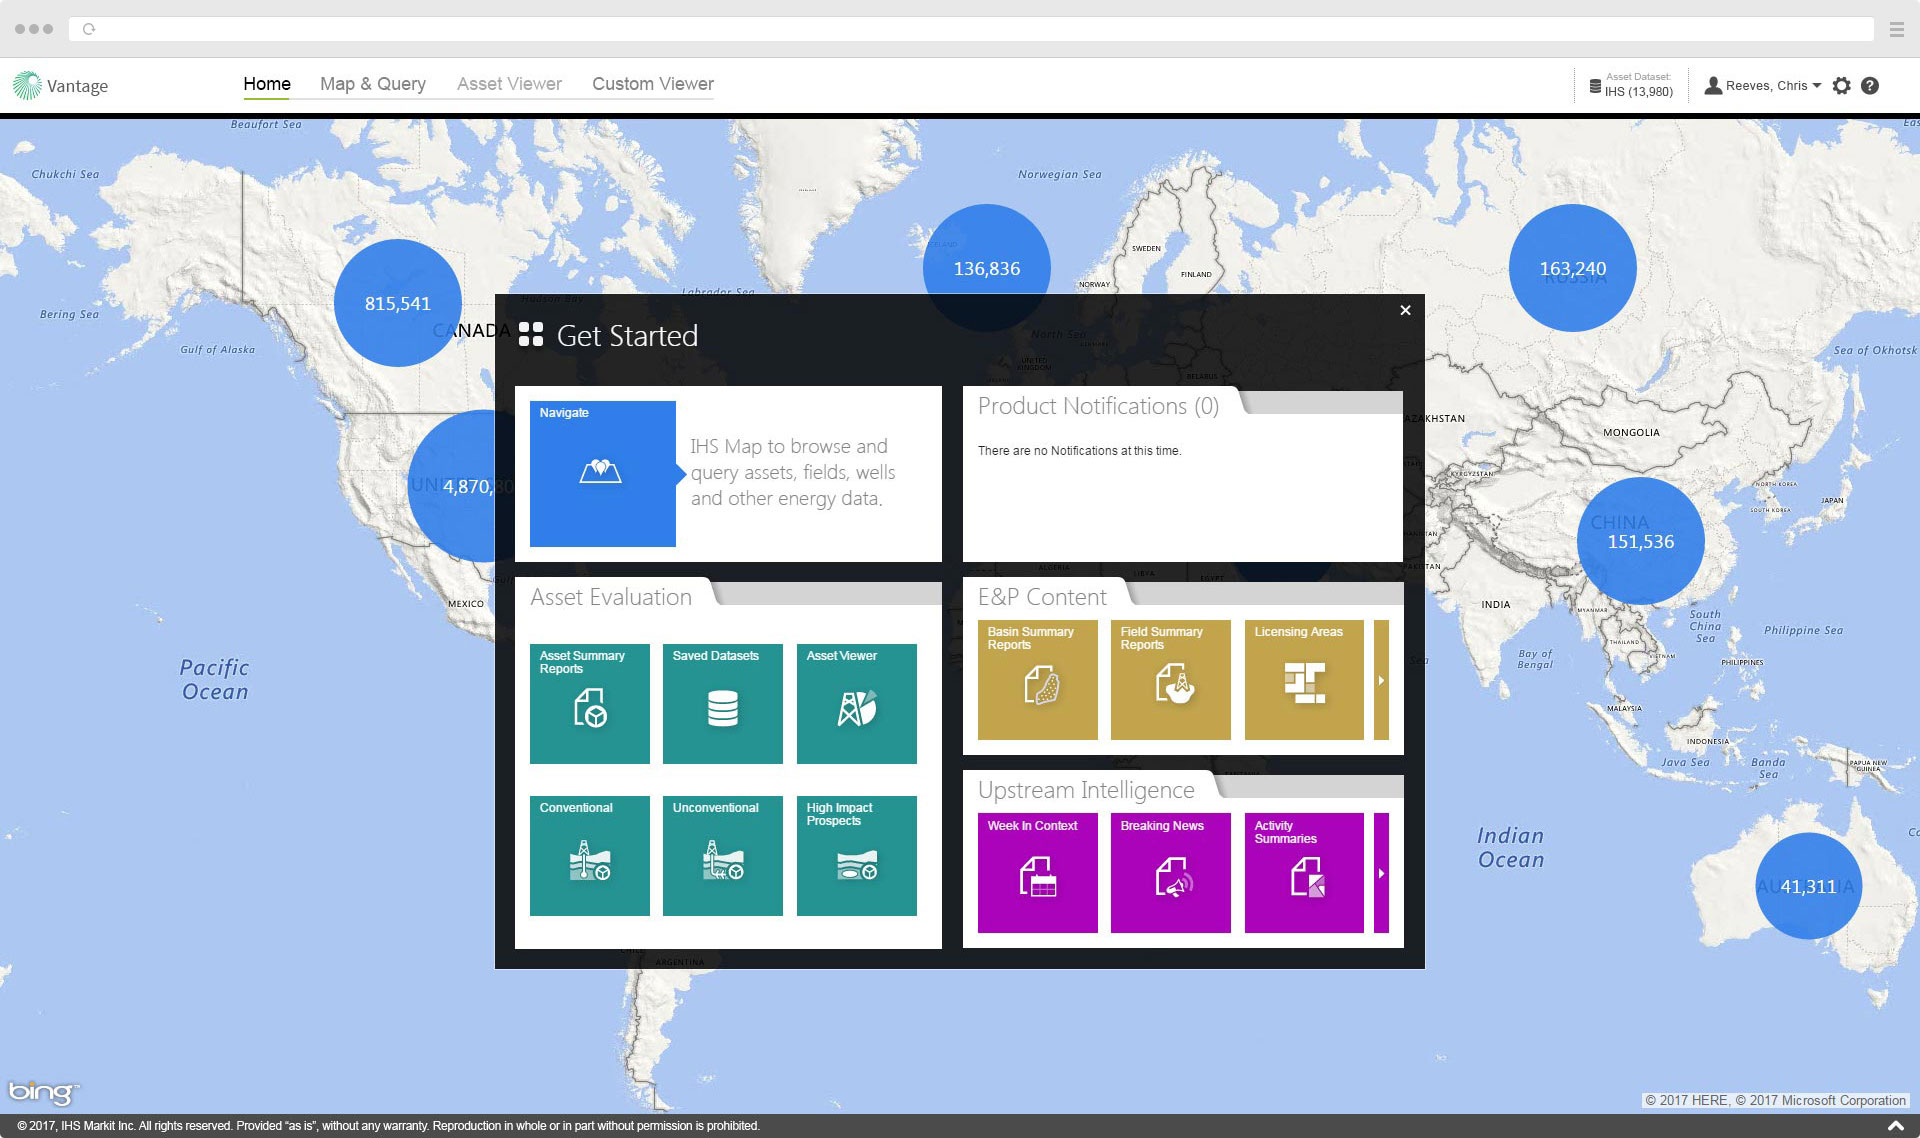Viewport: 1920px width, 1138px height.
Task: Open Field Summary Reports tile
Action: click(1171, 680)
